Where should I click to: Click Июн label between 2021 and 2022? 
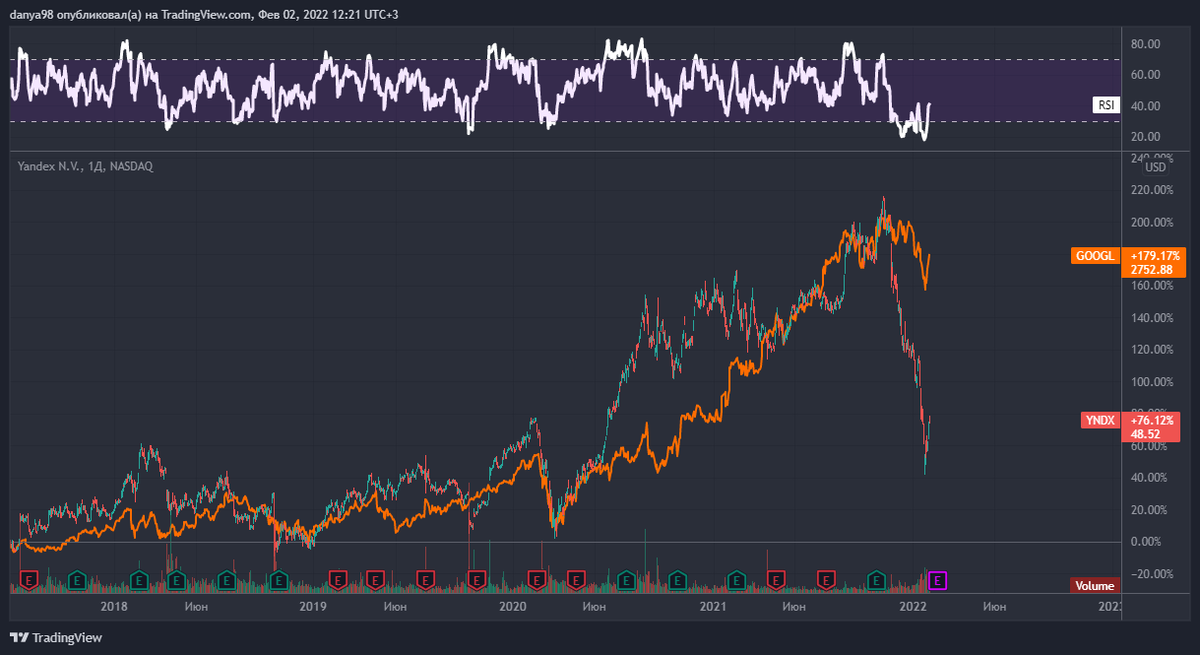tap(794, 607)
